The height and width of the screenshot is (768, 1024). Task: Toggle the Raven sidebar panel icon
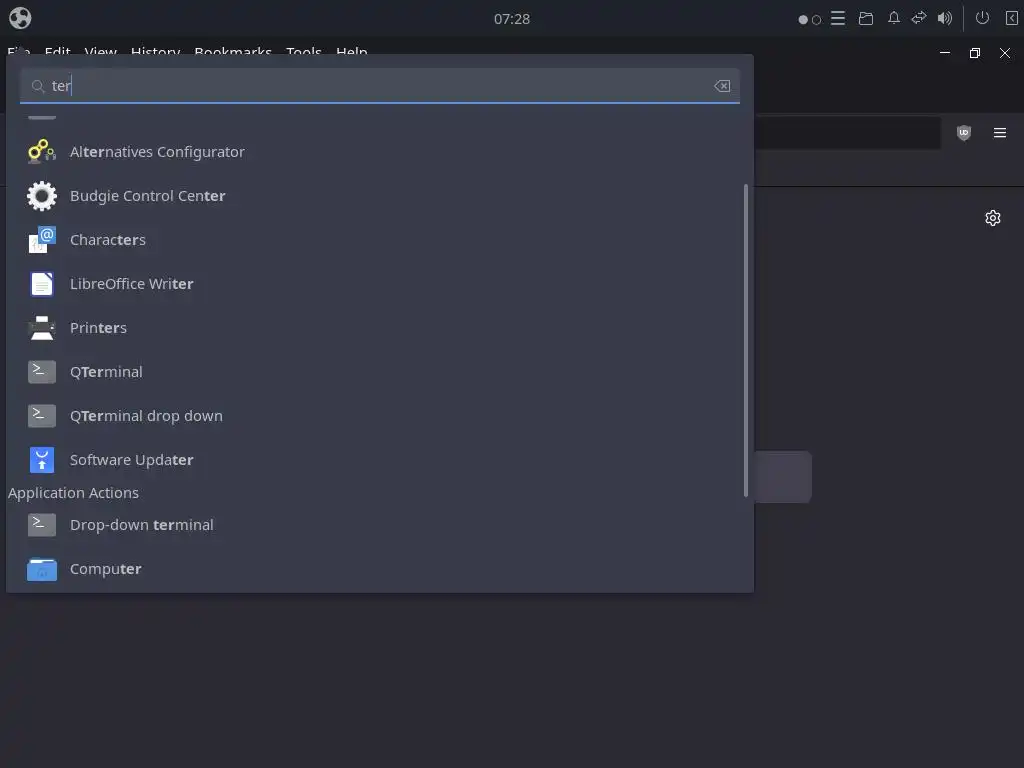(1012, 18)
